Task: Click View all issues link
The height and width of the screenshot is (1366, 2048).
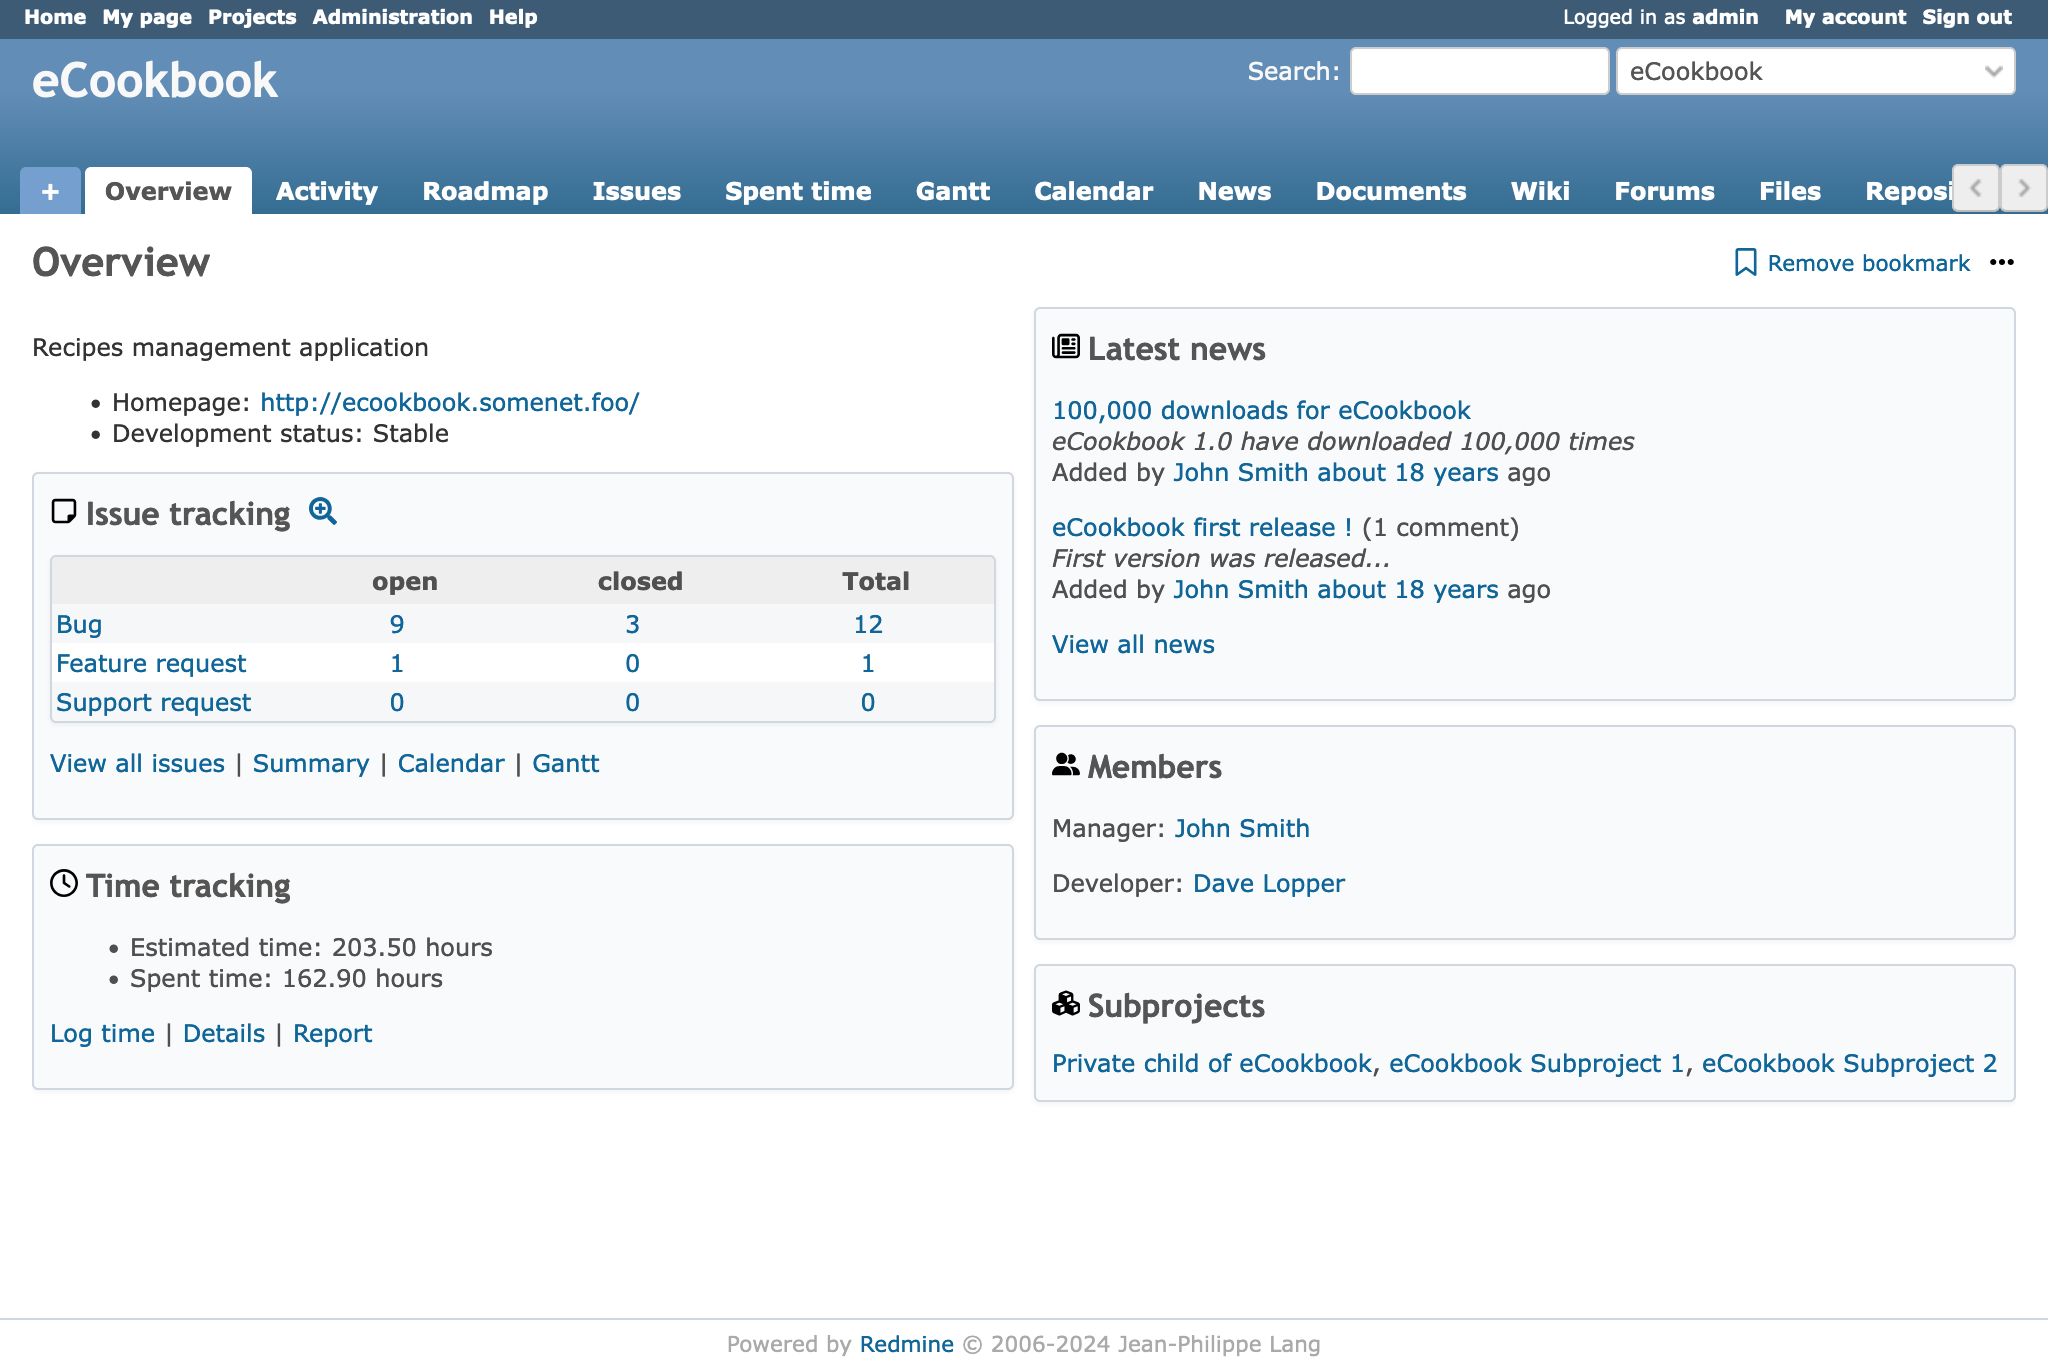Action: 138,764
